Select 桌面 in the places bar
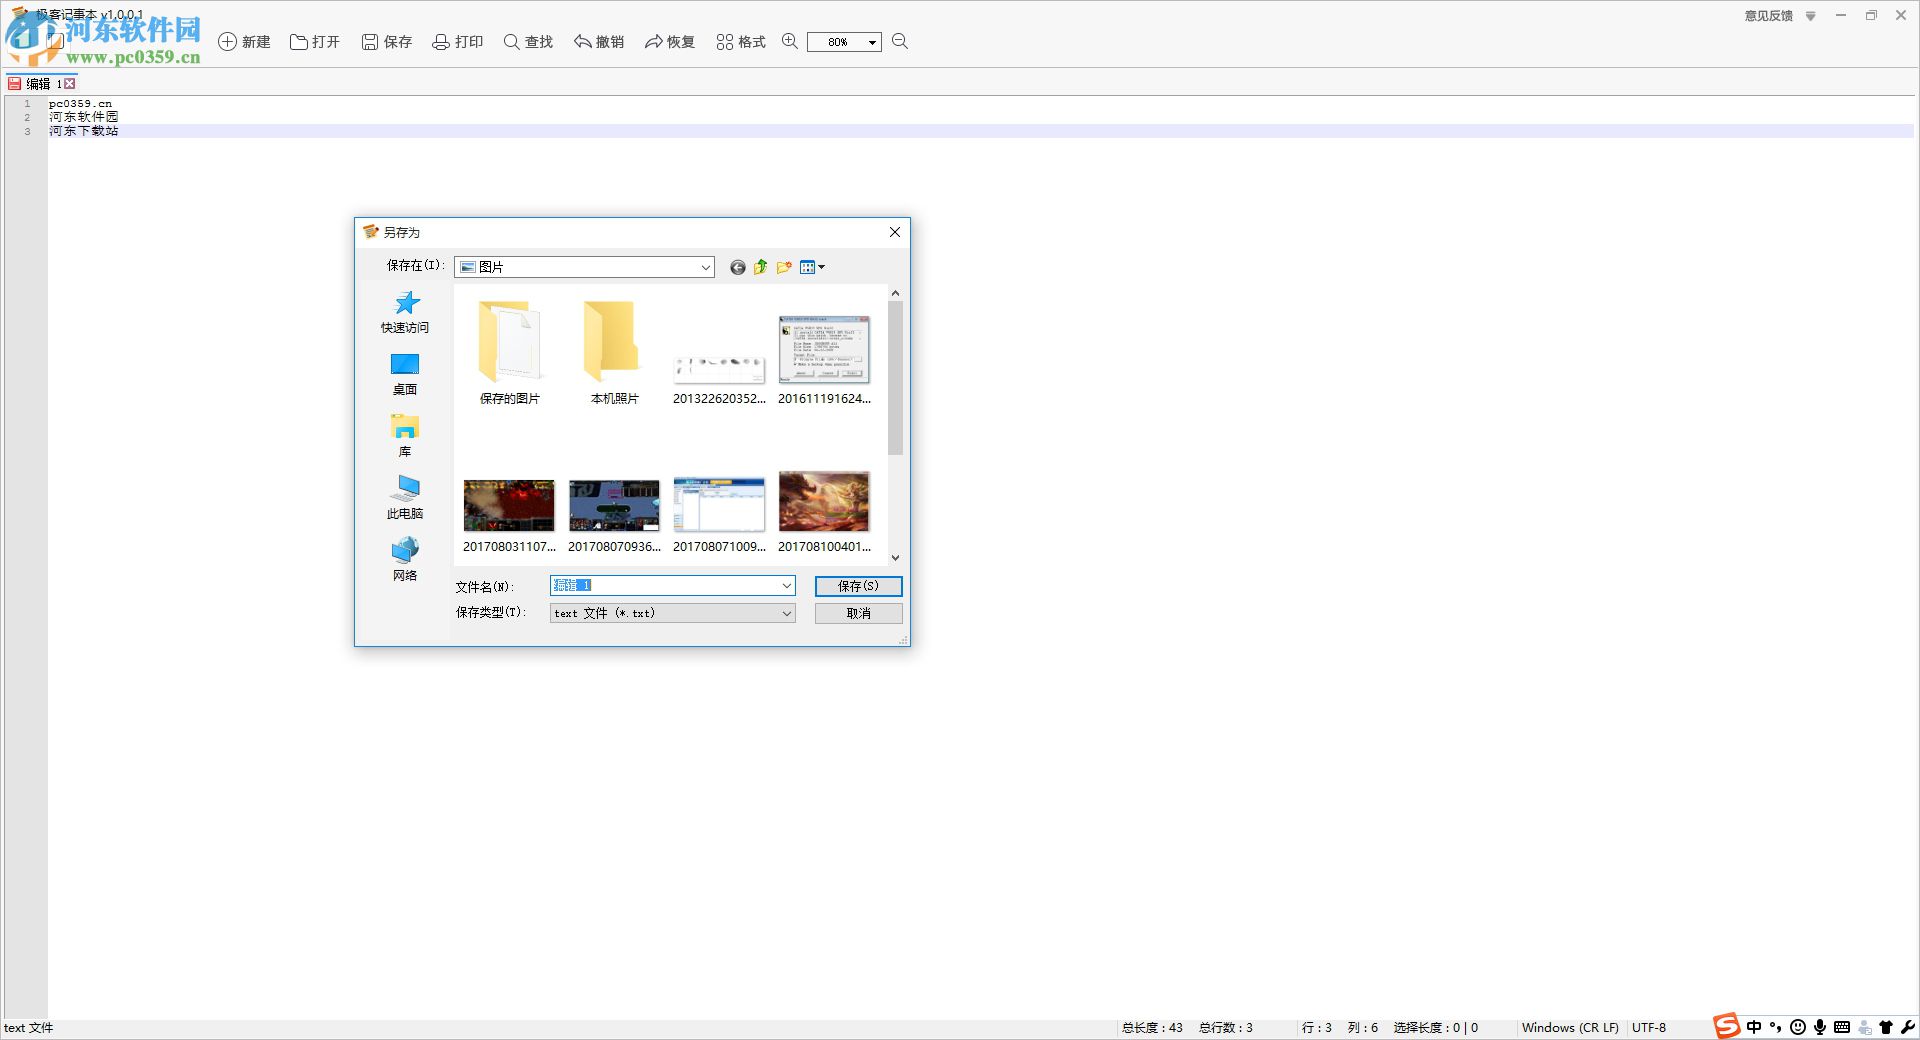Screen dimensions: 1920x1040 pyautogui.click(x=405, y=374)
